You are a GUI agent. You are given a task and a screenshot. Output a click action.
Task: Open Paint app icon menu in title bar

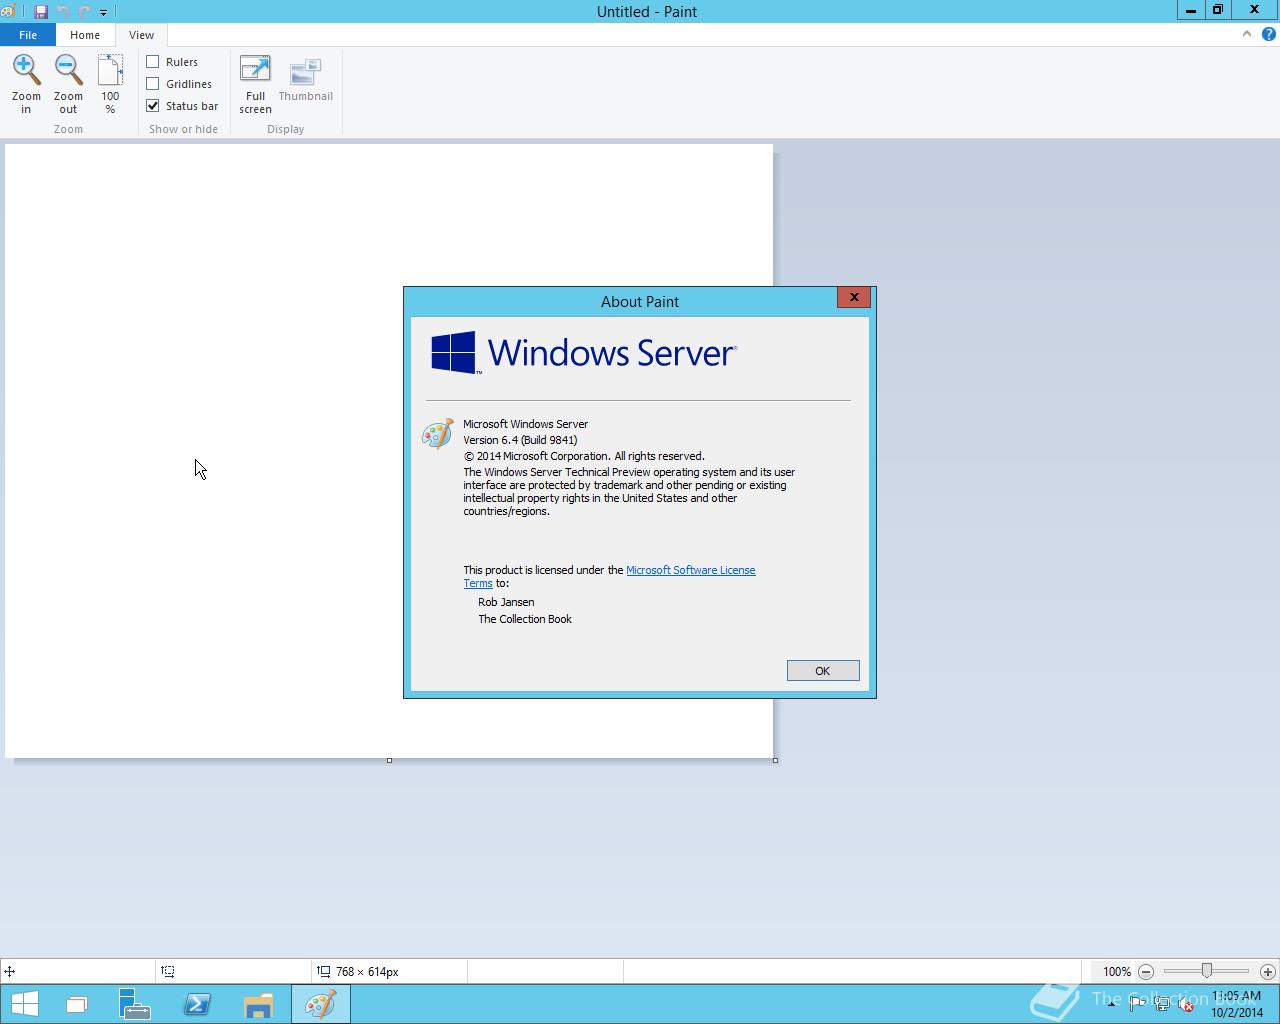(8, 12)
